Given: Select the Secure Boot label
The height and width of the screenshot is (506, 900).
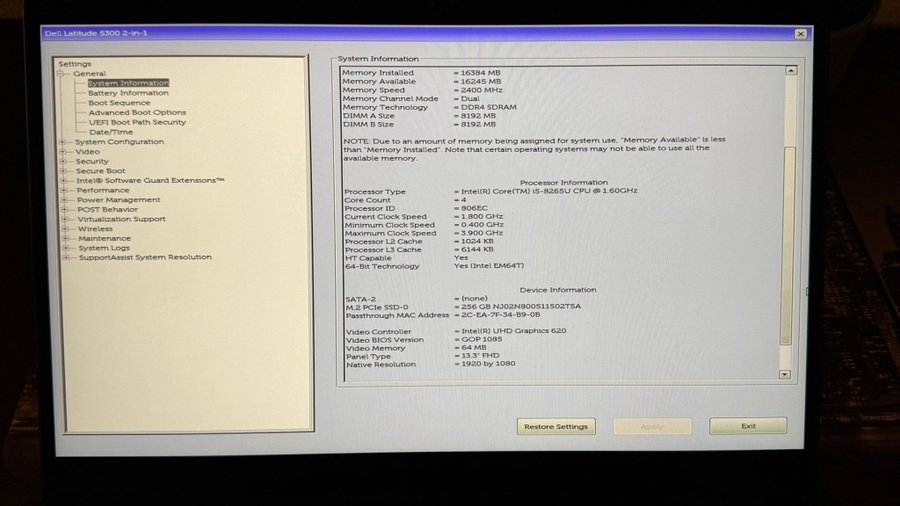Looking at the screenshot, I should click(100, 171).
